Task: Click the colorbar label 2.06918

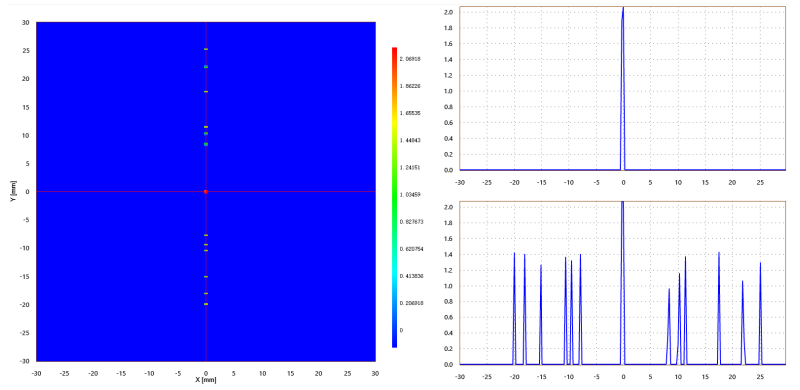Action: tap(410, 59)
